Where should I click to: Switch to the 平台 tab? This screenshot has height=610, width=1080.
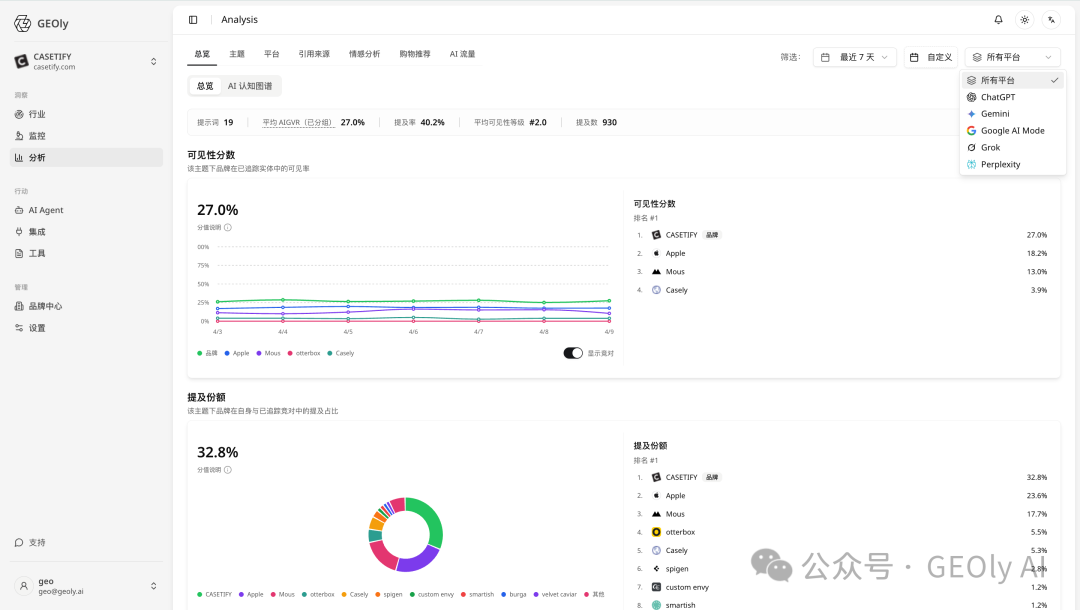tap(271, 54)
